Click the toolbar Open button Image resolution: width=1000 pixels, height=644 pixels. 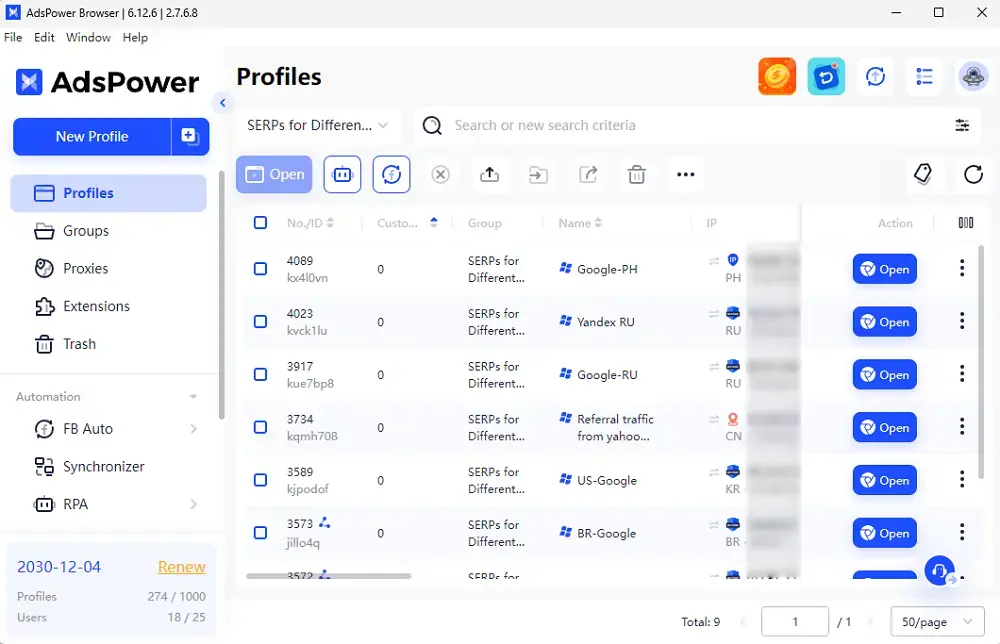pyautogui.click(x=274, y=174)
